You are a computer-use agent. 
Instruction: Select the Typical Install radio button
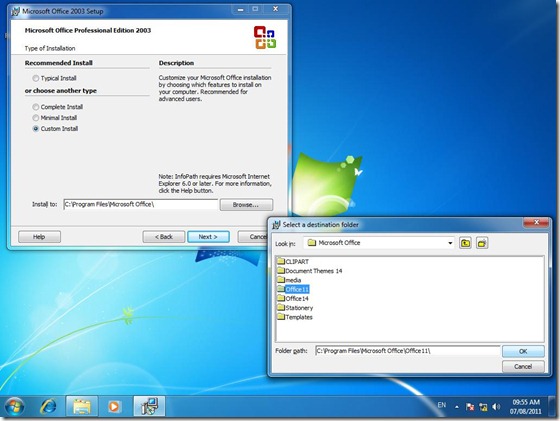[x=36, y=78]
